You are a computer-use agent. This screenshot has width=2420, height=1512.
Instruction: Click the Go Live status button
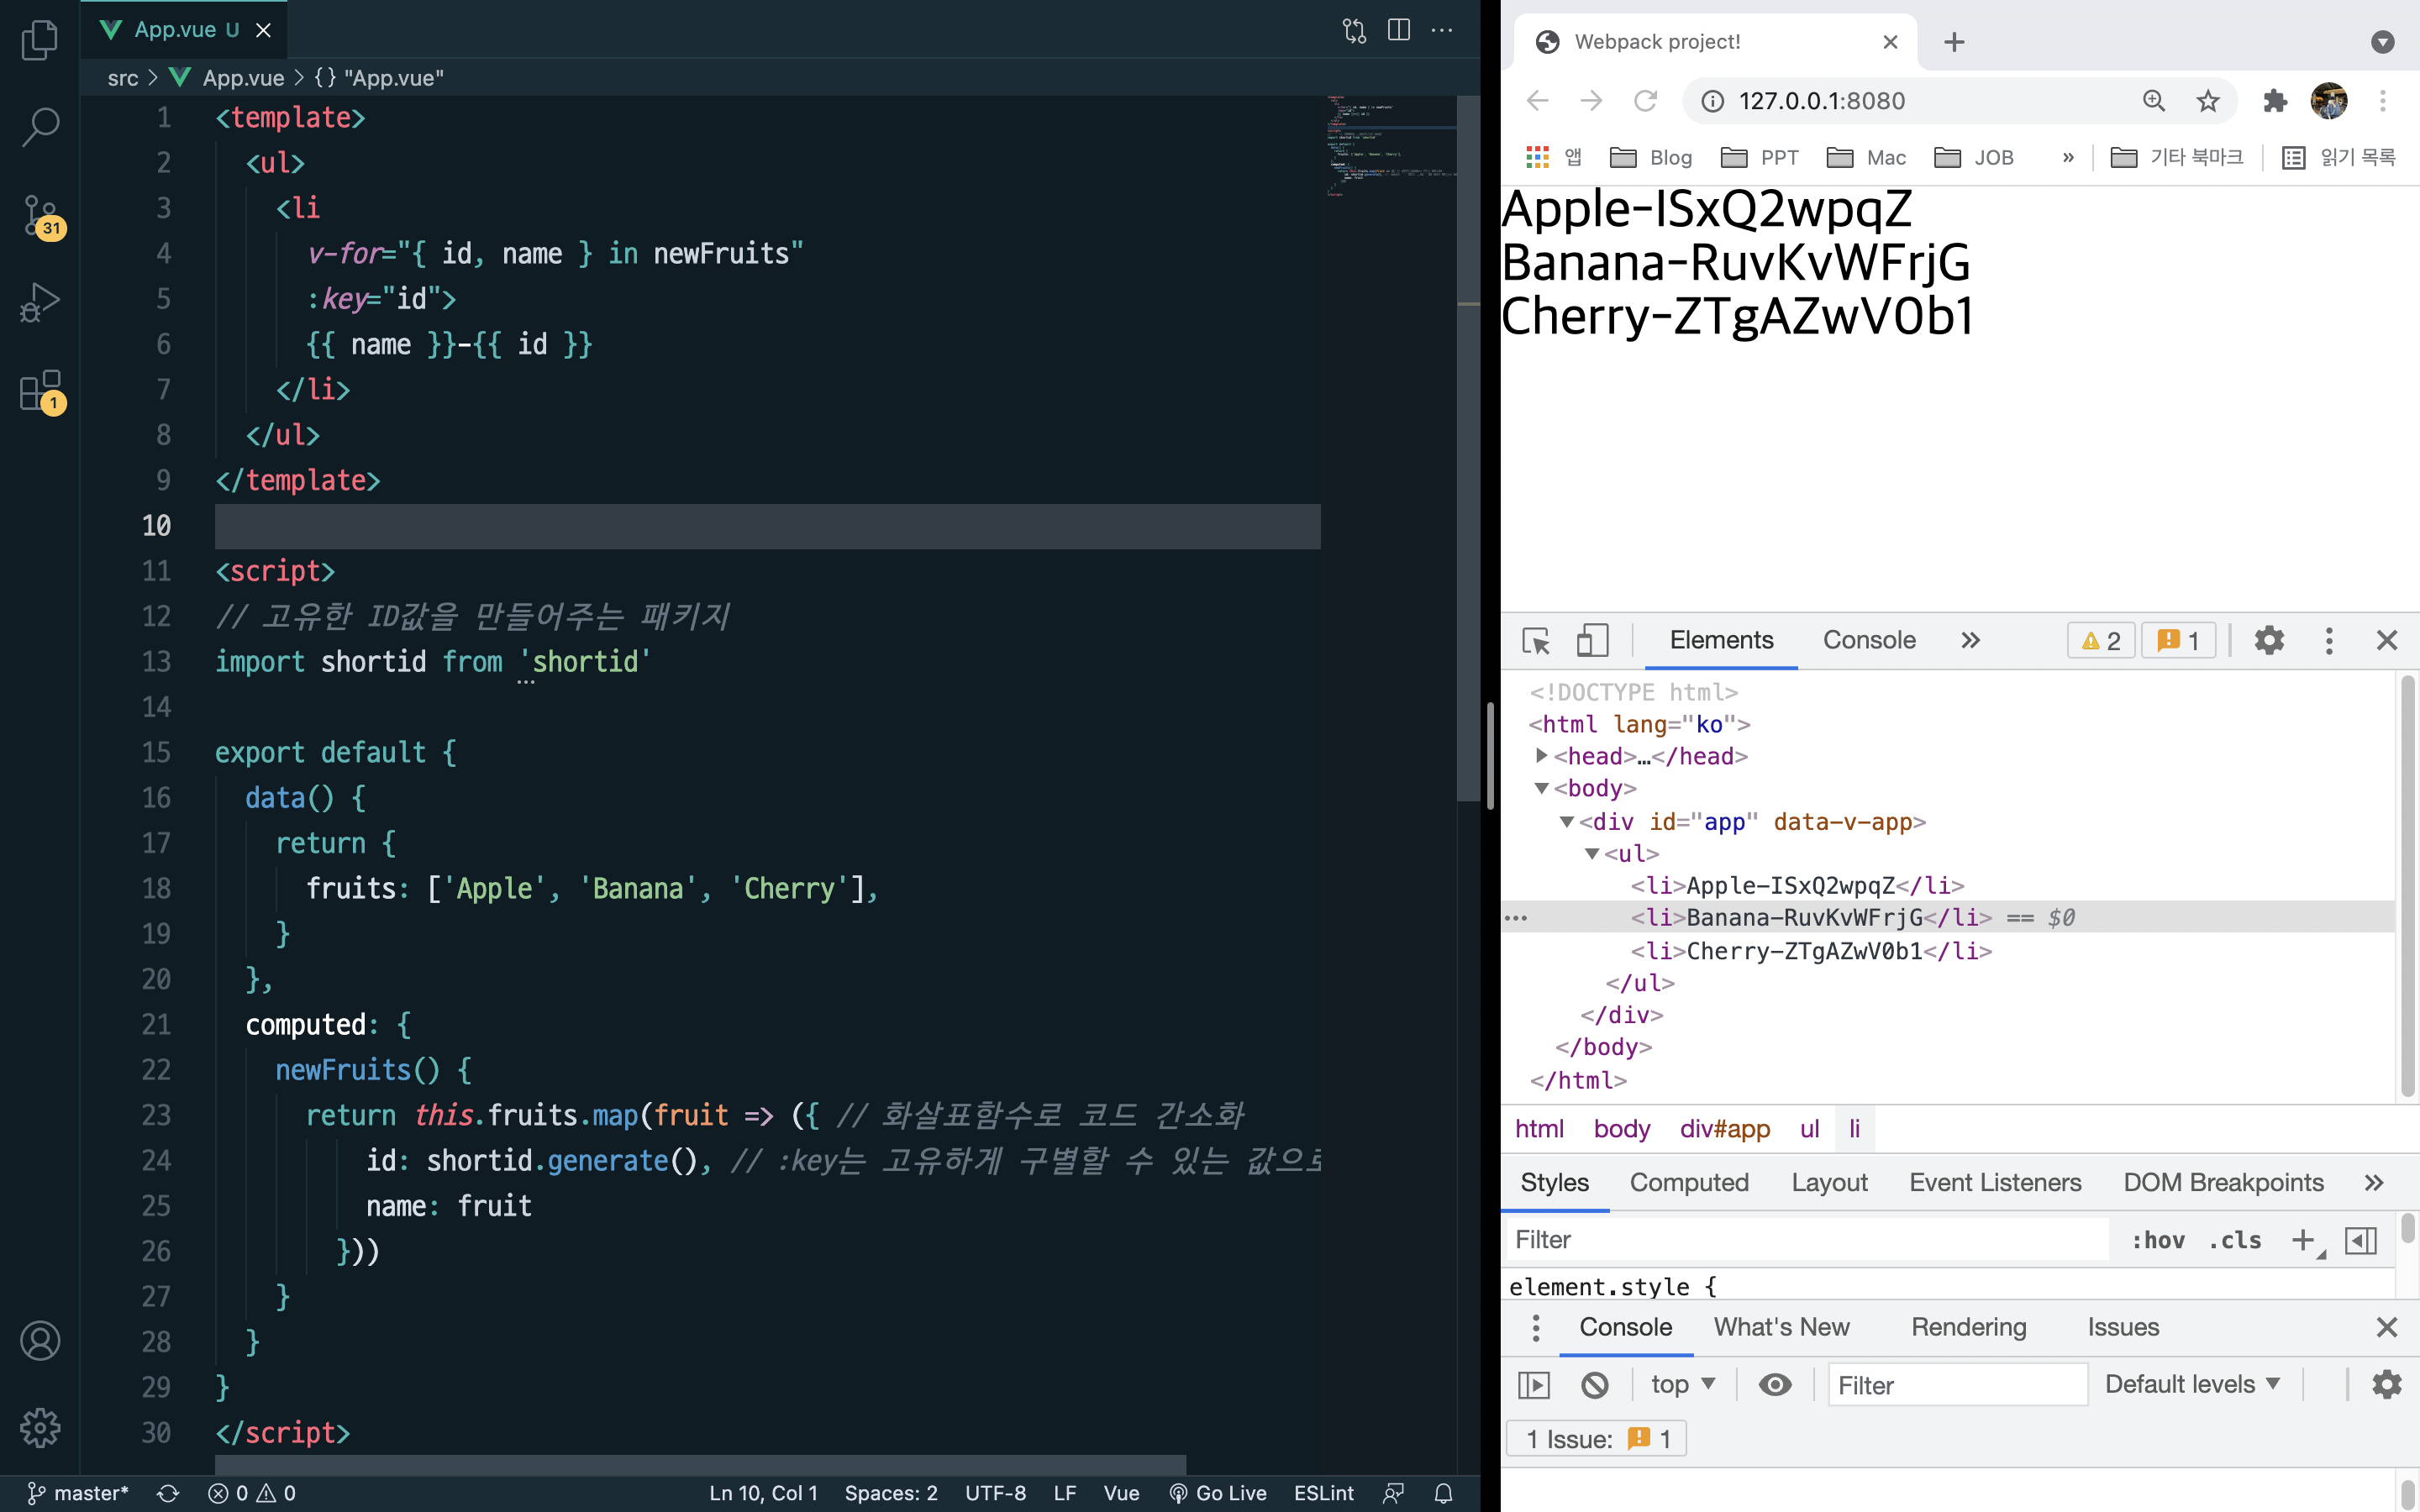tap(1218, 1493)
